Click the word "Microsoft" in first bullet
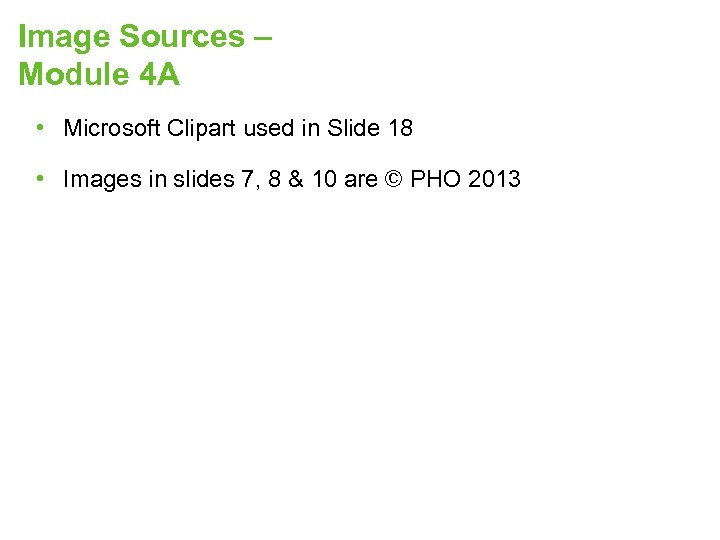The height and width of the screenshot is (540, 720). click(112, 128)
